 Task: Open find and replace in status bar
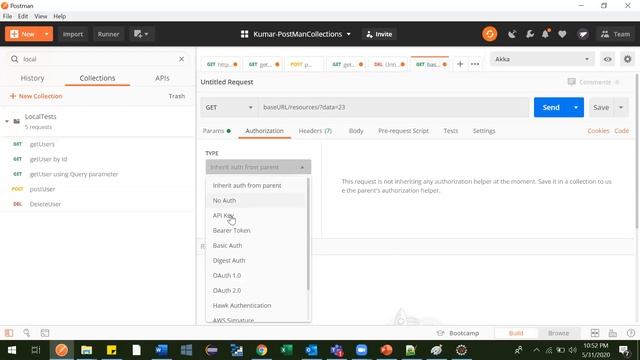pyautogui.click(x=27, y=333)
